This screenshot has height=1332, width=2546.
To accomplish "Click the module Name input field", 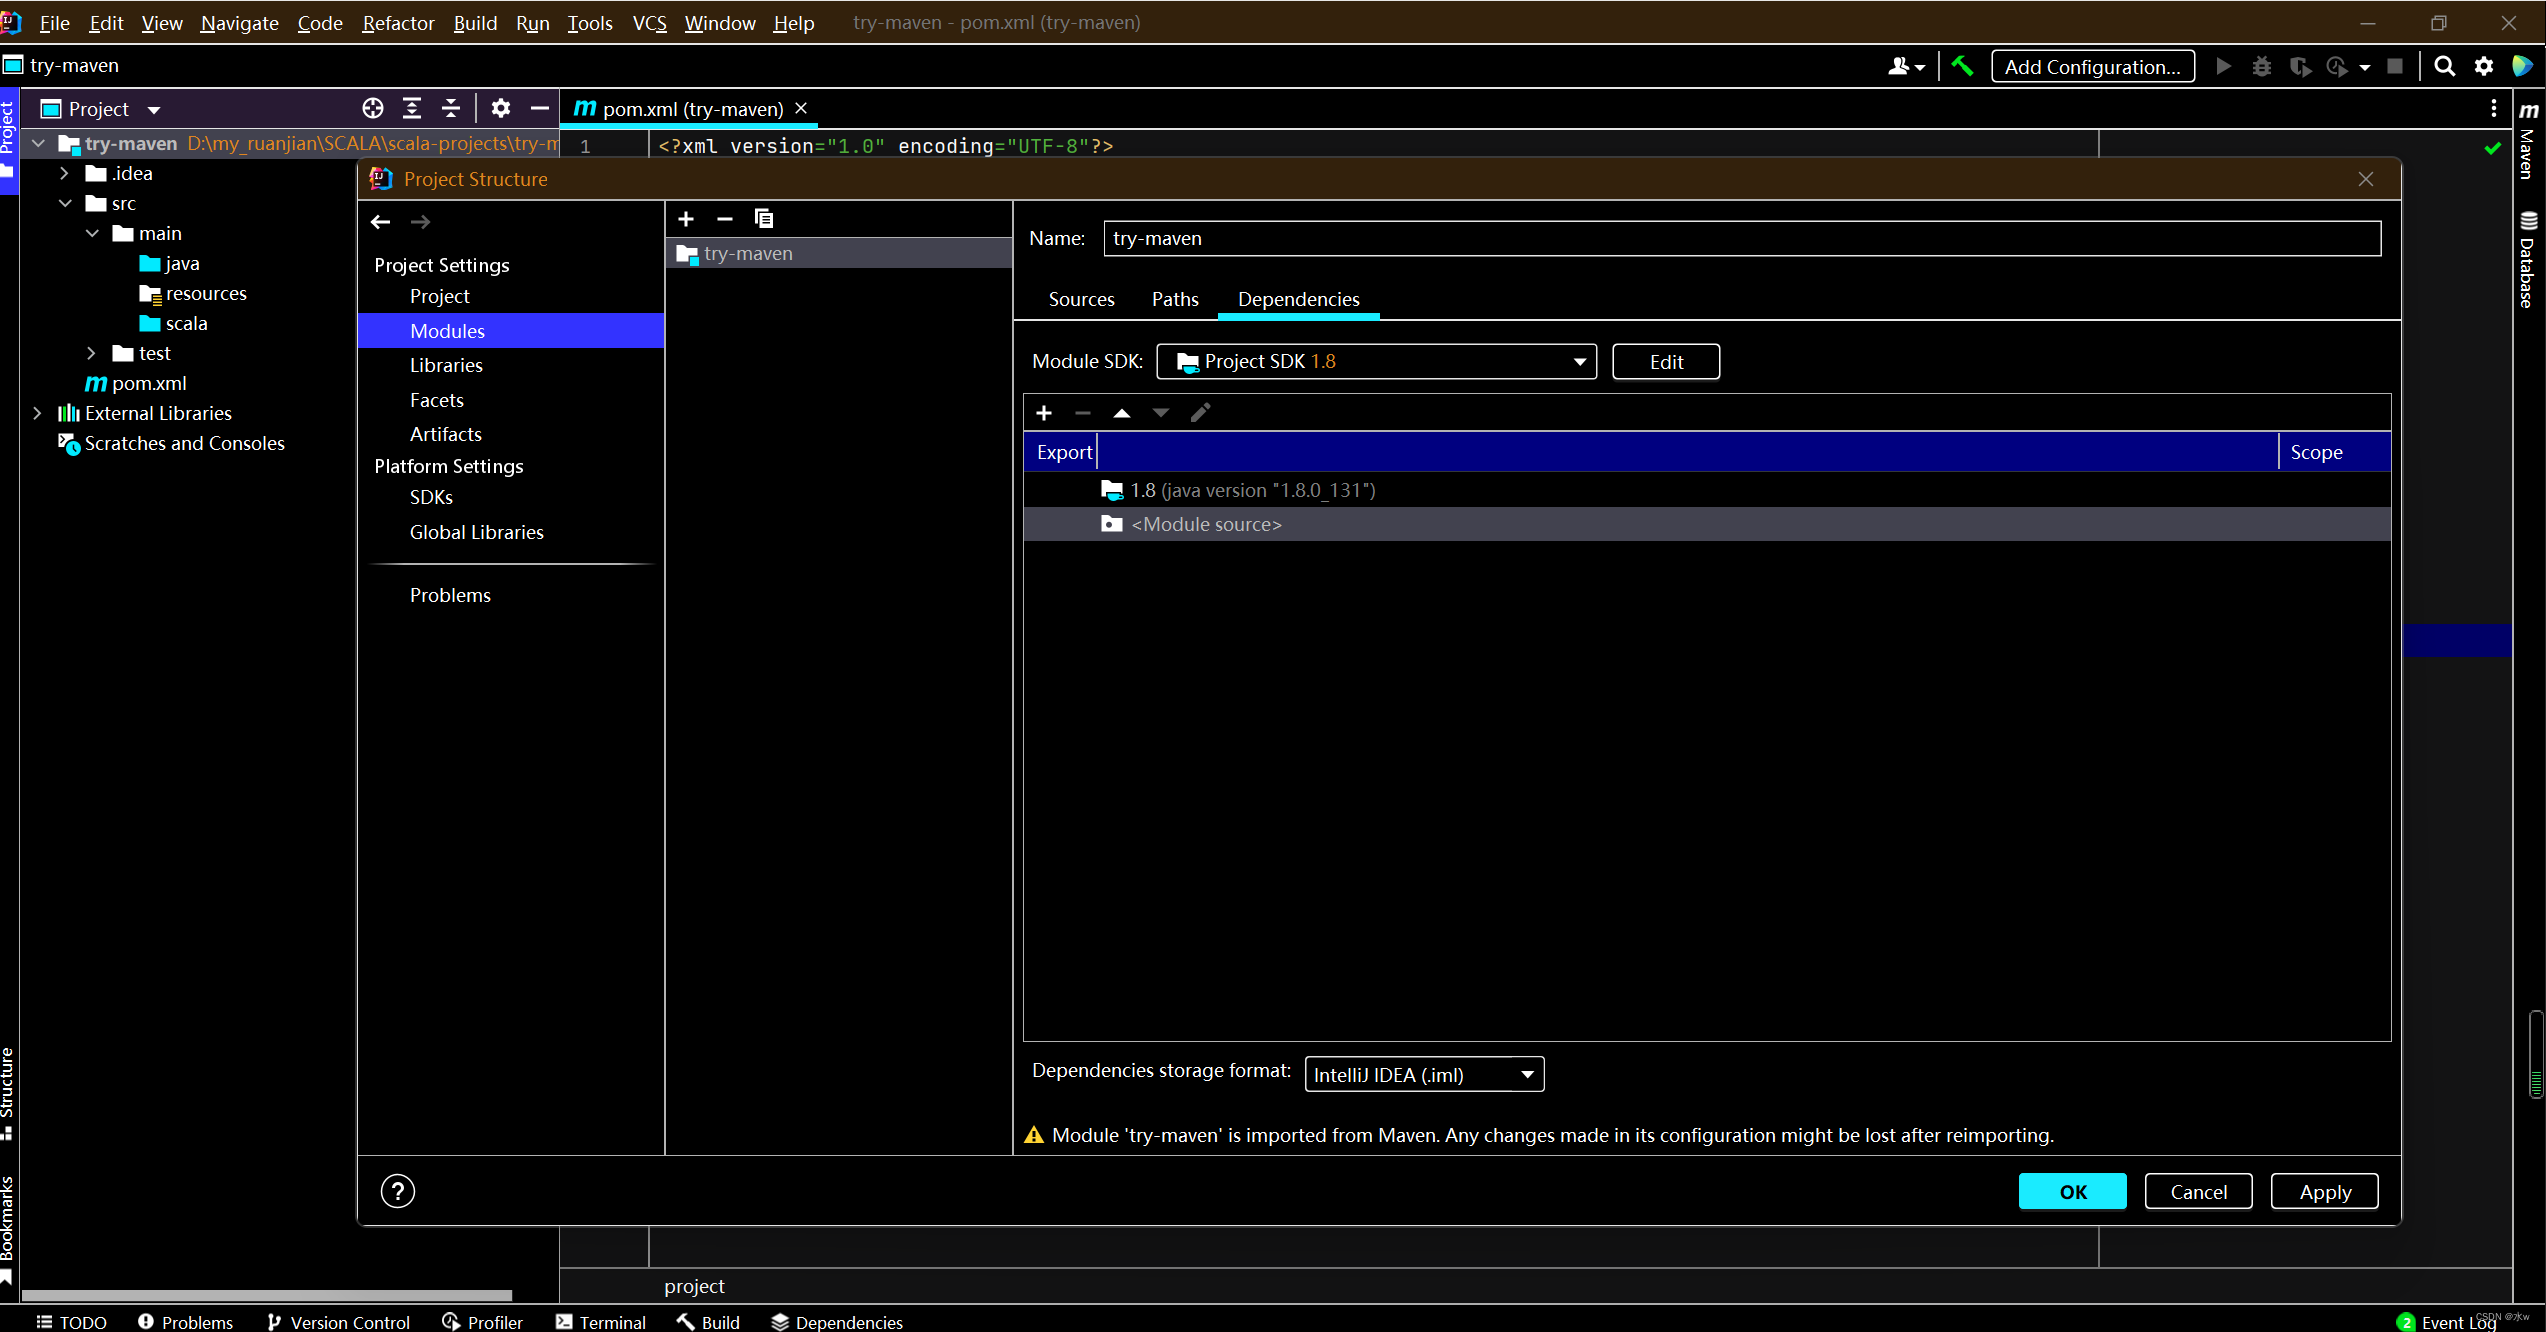I will pos(1741,238).
